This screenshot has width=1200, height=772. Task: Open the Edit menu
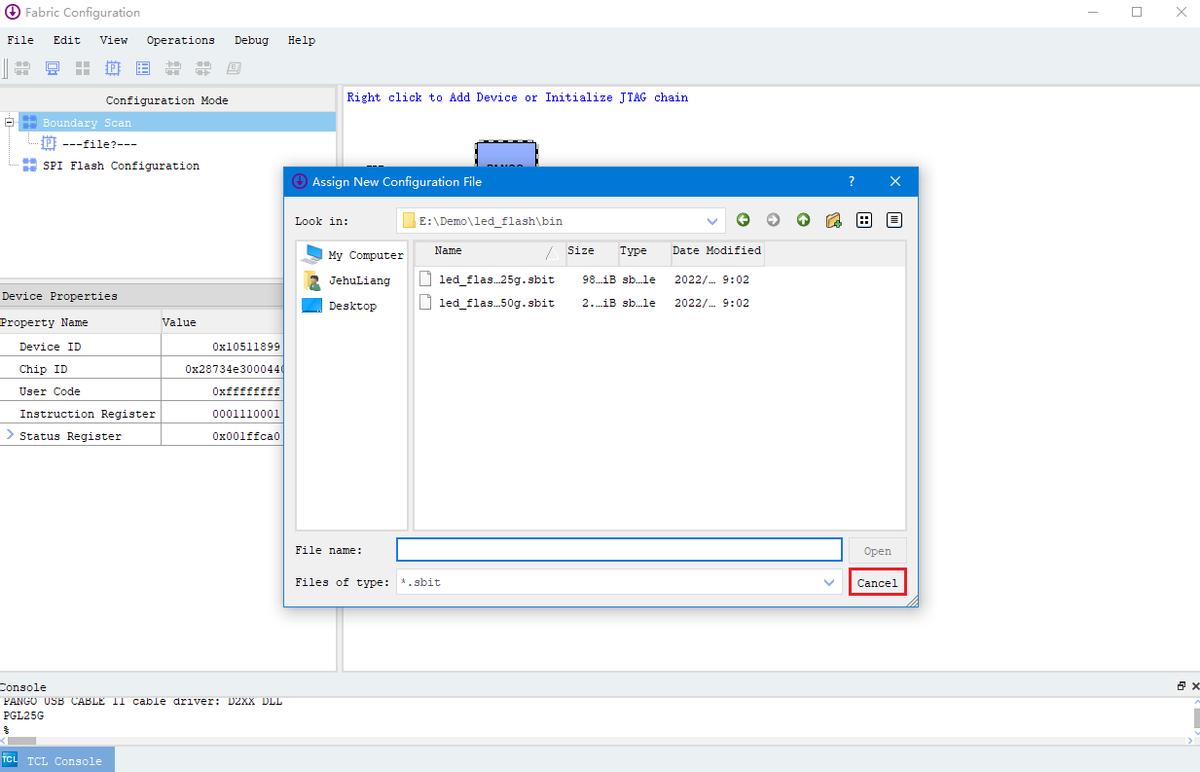(x=67, y=40)
